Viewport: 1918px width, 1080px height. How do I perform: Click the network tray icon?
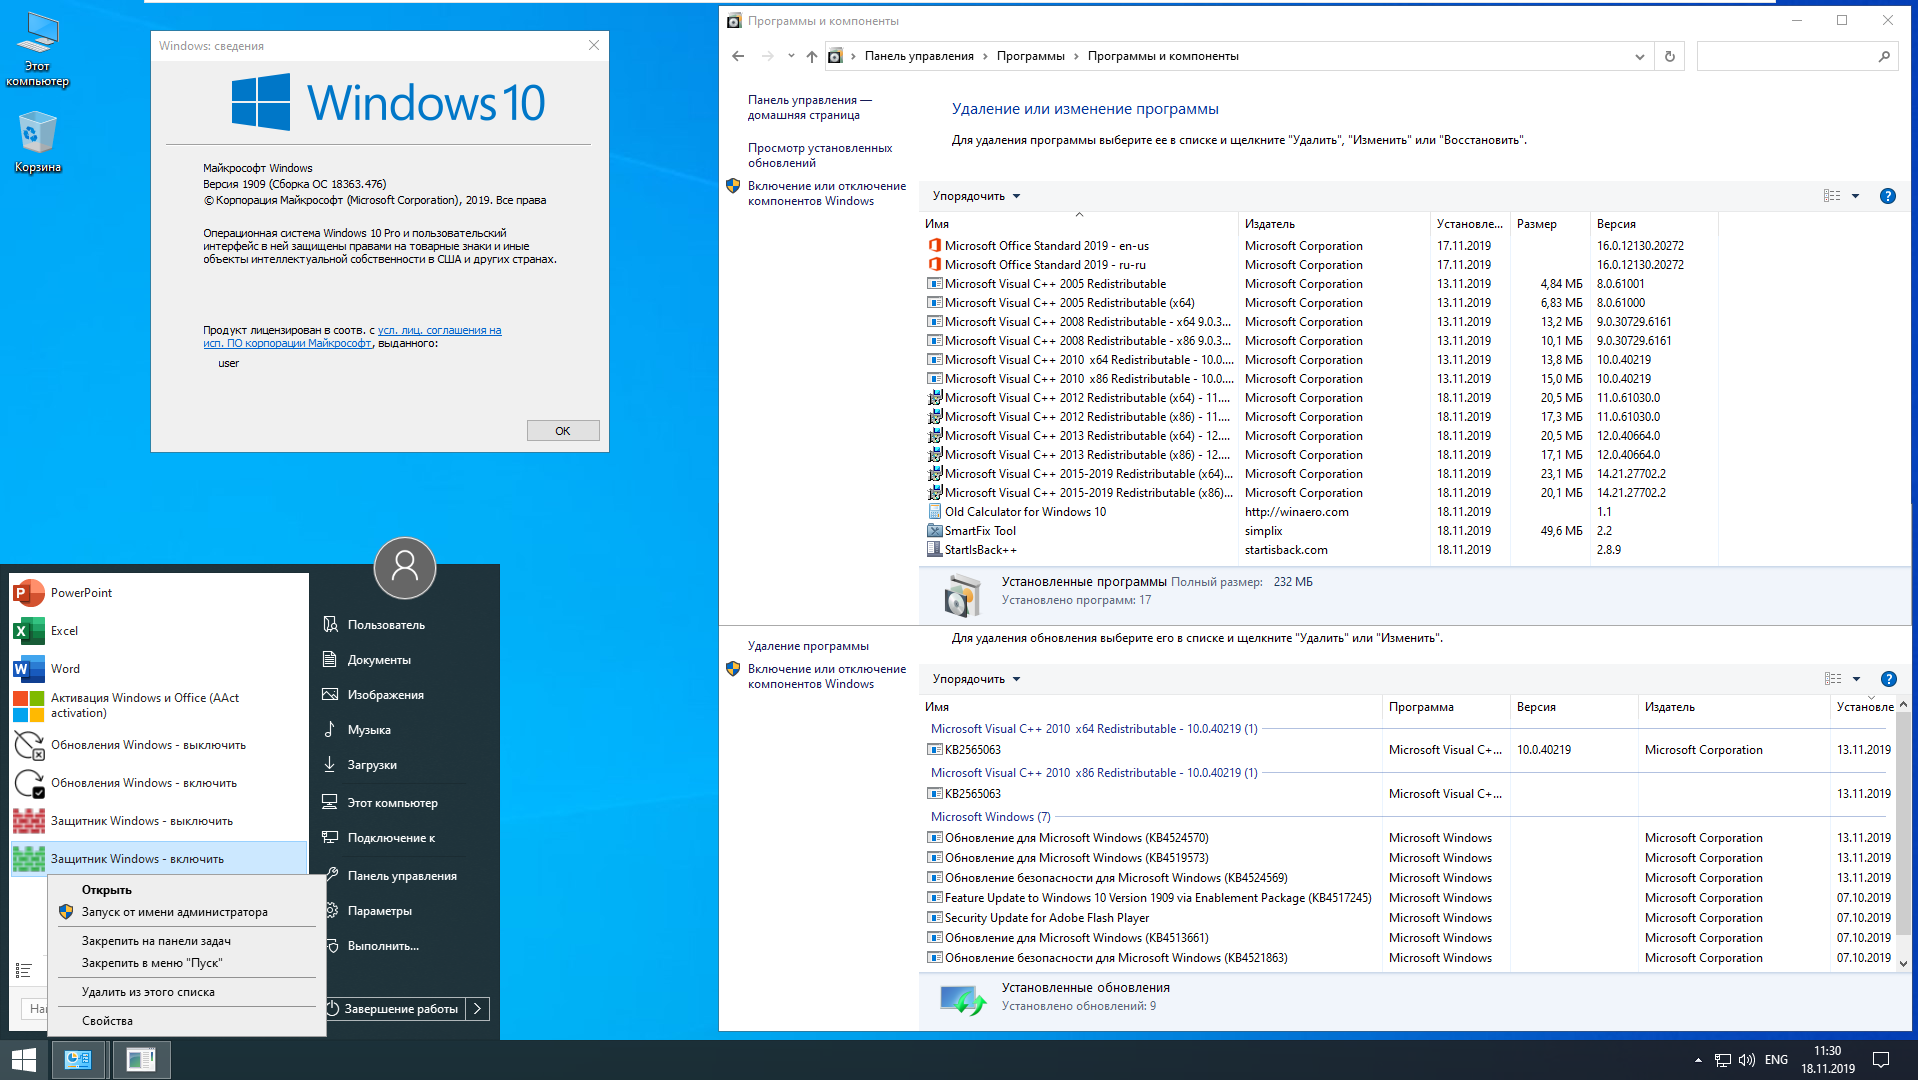click(1722, 1060)
